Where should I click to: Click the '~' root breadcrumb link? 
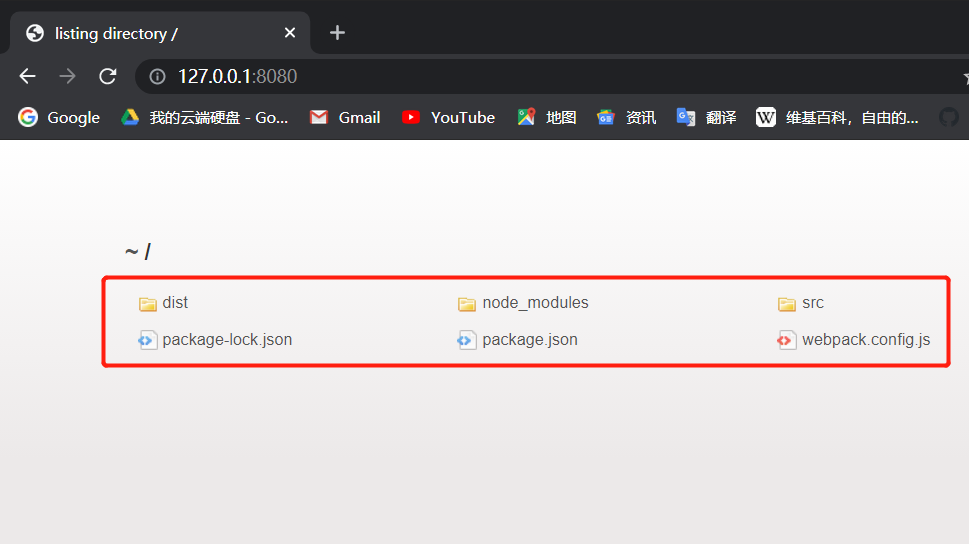(131, 252)
